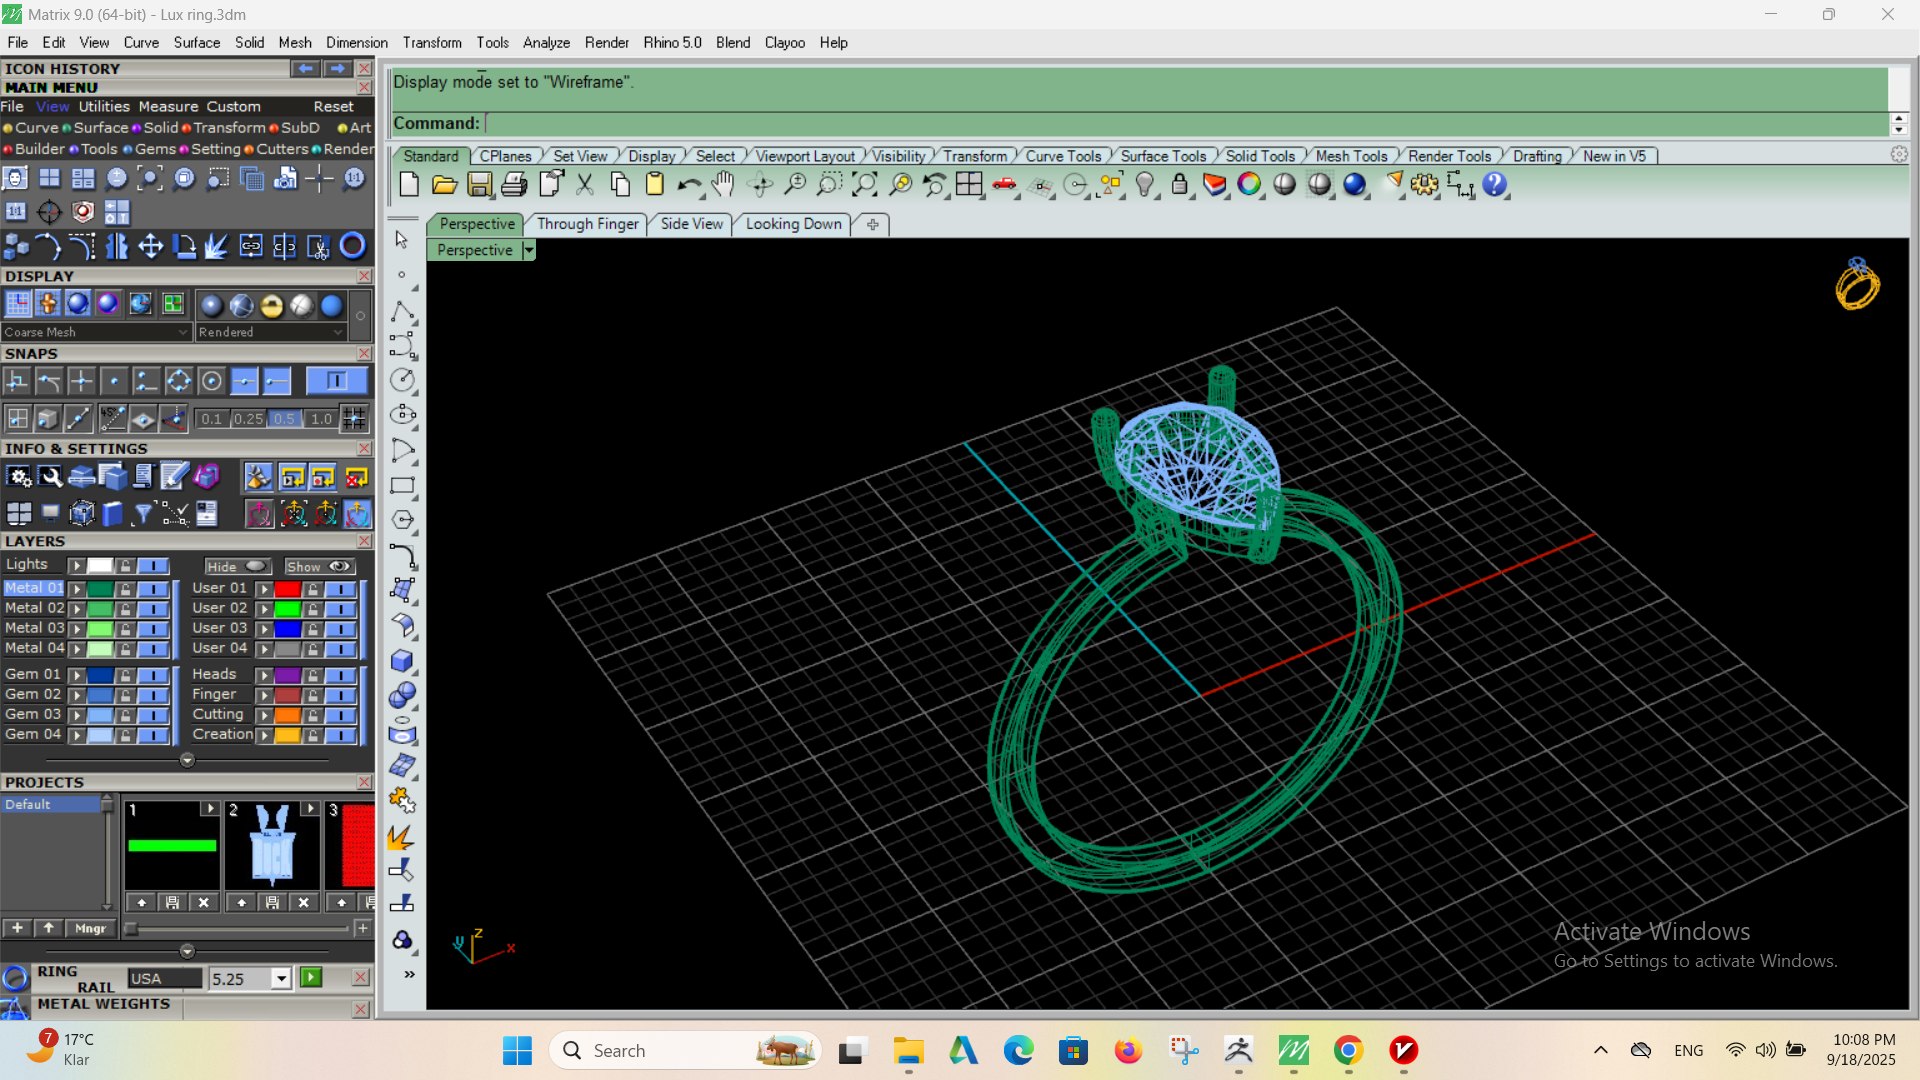Click the padlock icon in Standard toolbar

(1180, 185)
